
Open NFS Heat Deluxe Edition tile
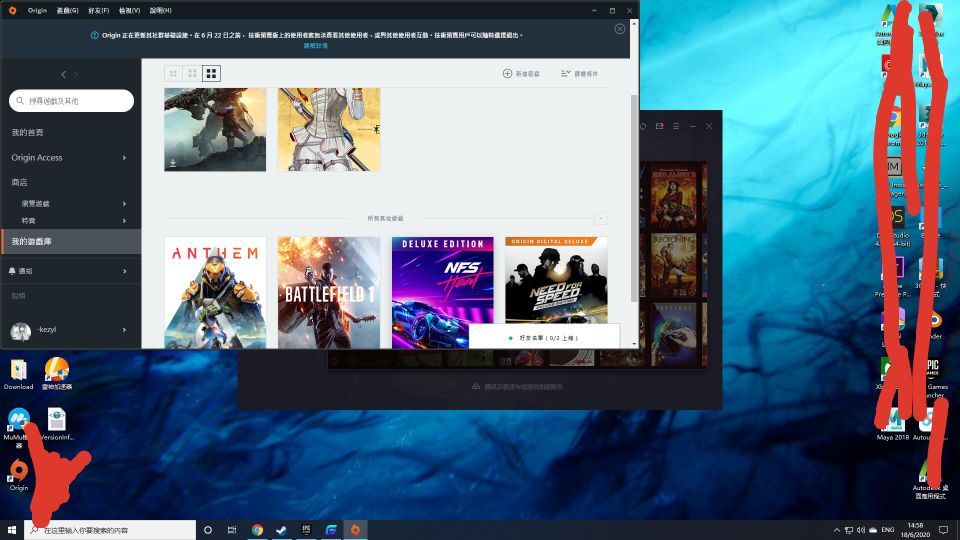[x=443, y=293]
